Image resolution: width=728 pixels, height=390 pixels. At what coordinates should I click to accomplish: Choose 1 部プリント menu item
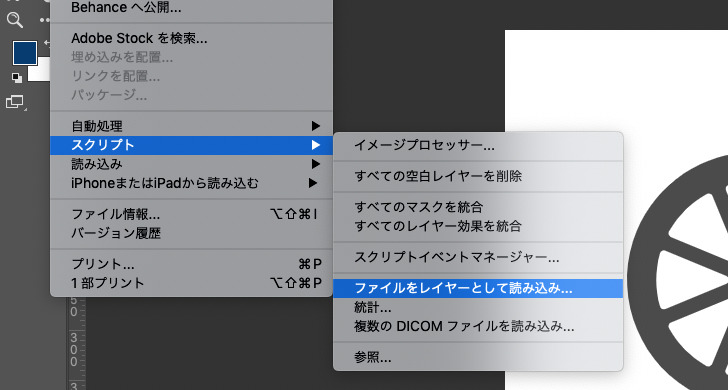pyautogui.click(x=191, y=283)
